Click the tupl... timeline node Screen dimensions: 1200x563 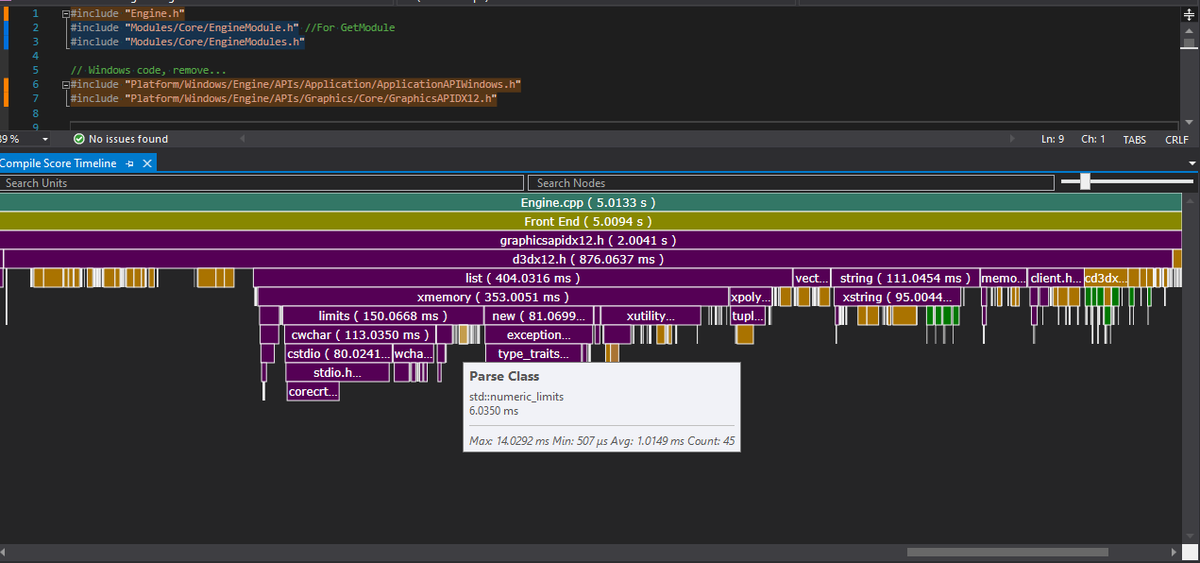[749, 316]
